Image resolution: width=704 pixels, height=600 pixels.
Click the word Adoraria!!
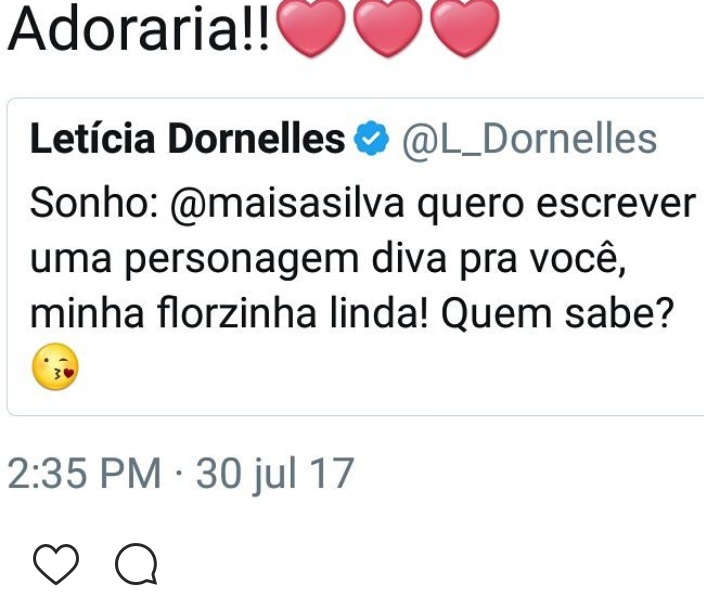[138, 32]
